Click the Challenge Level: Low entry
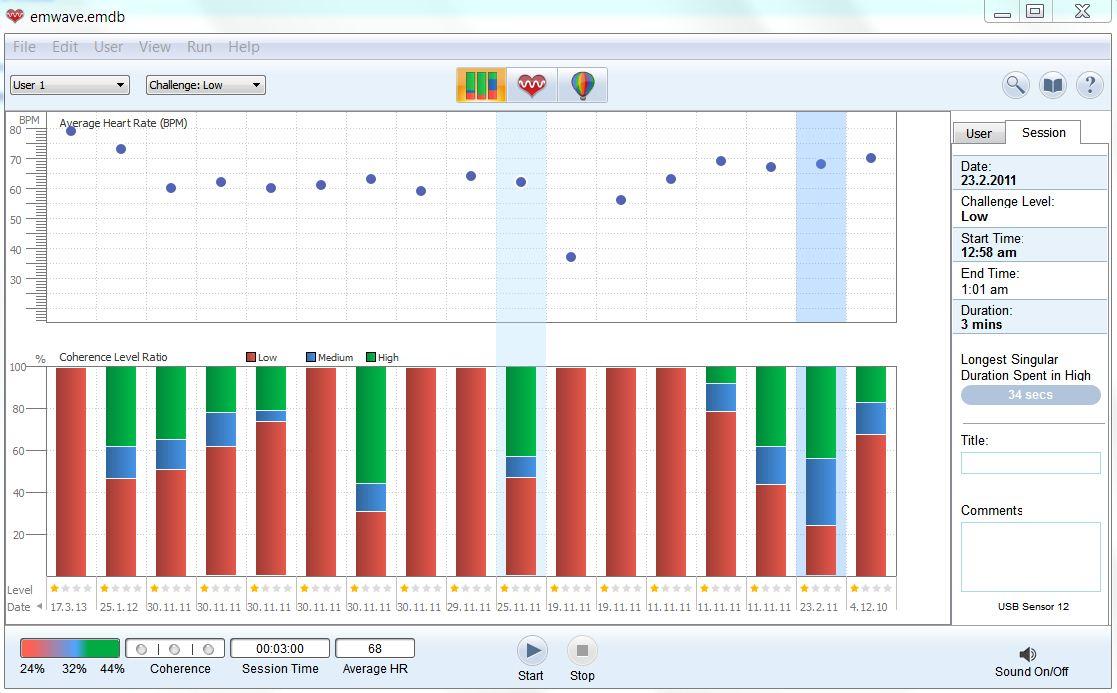The height and width of the screenshot is (693, 1117). [x=1030, y=209]
